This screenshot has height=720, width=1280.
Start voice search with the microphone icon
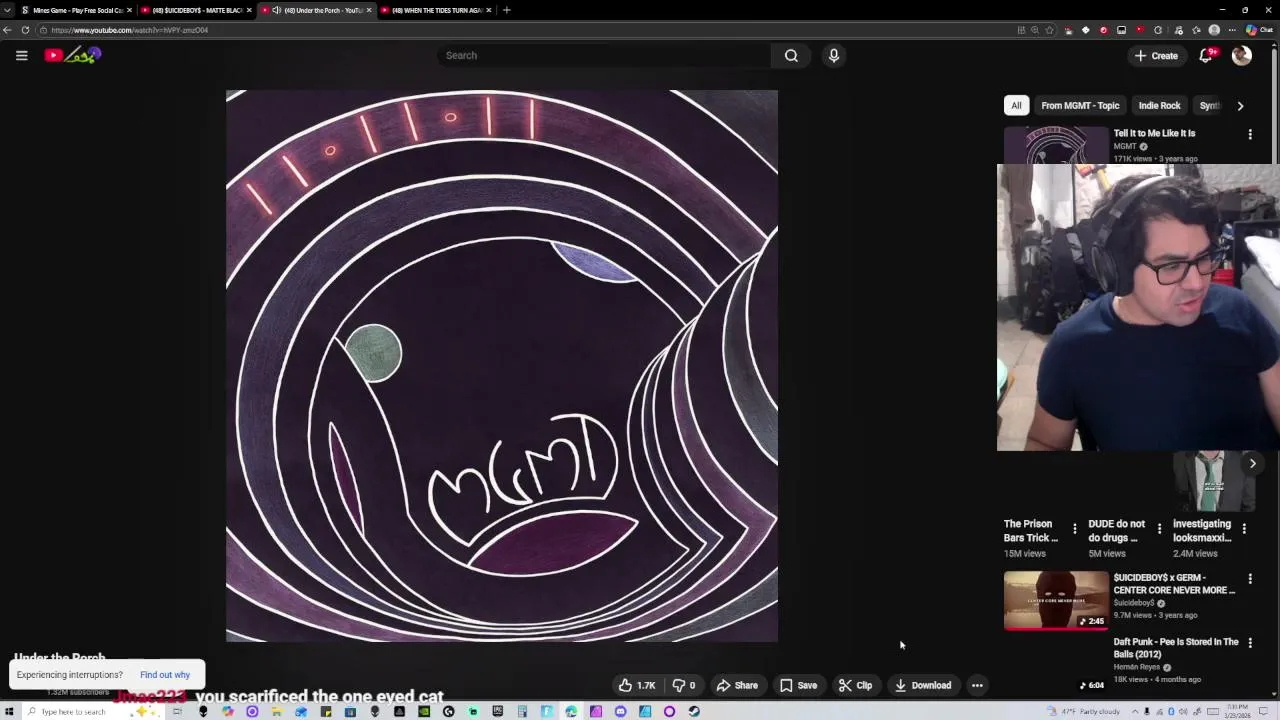coord(834,55)
